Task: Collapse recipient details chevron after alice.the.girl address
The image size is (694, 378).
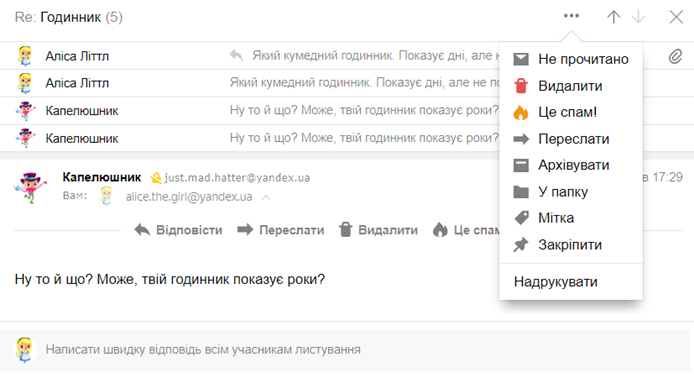Action: (266, 197)
